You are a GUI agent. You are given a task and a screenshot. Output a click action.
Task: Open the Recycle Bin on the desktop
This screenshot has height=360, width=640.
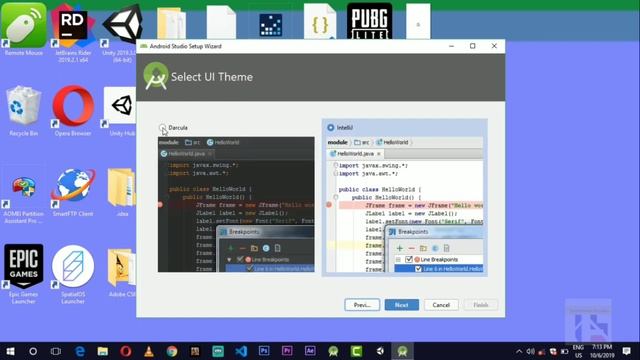[x=24, y=111]
